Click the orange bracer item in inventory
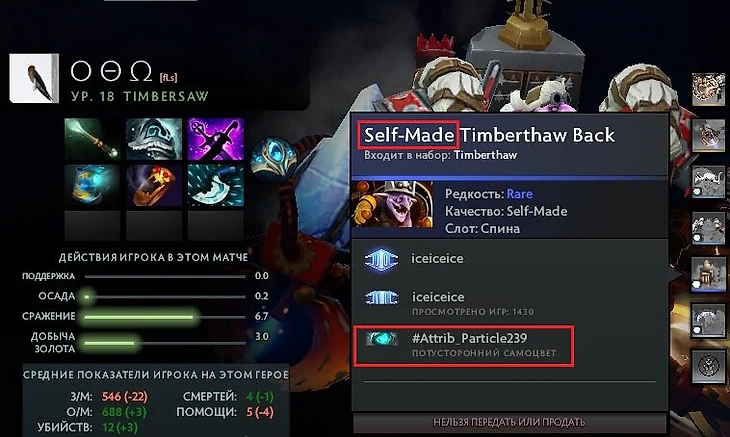The image size is (730, 437). click(x=154, y=185)
